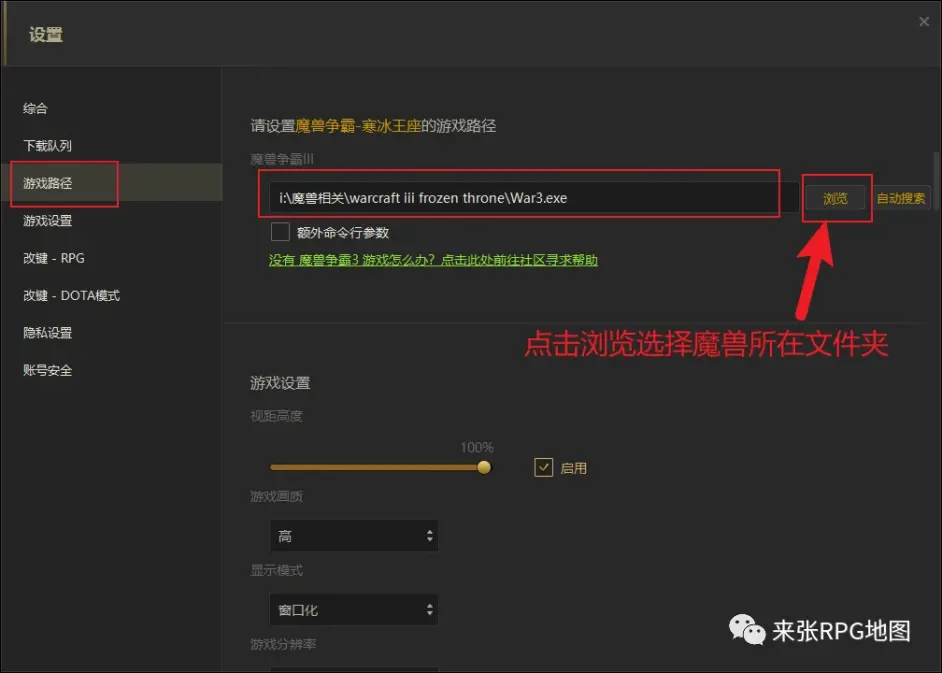Click the 魔兽争霸III field label
942x673 pixels.
282,159
